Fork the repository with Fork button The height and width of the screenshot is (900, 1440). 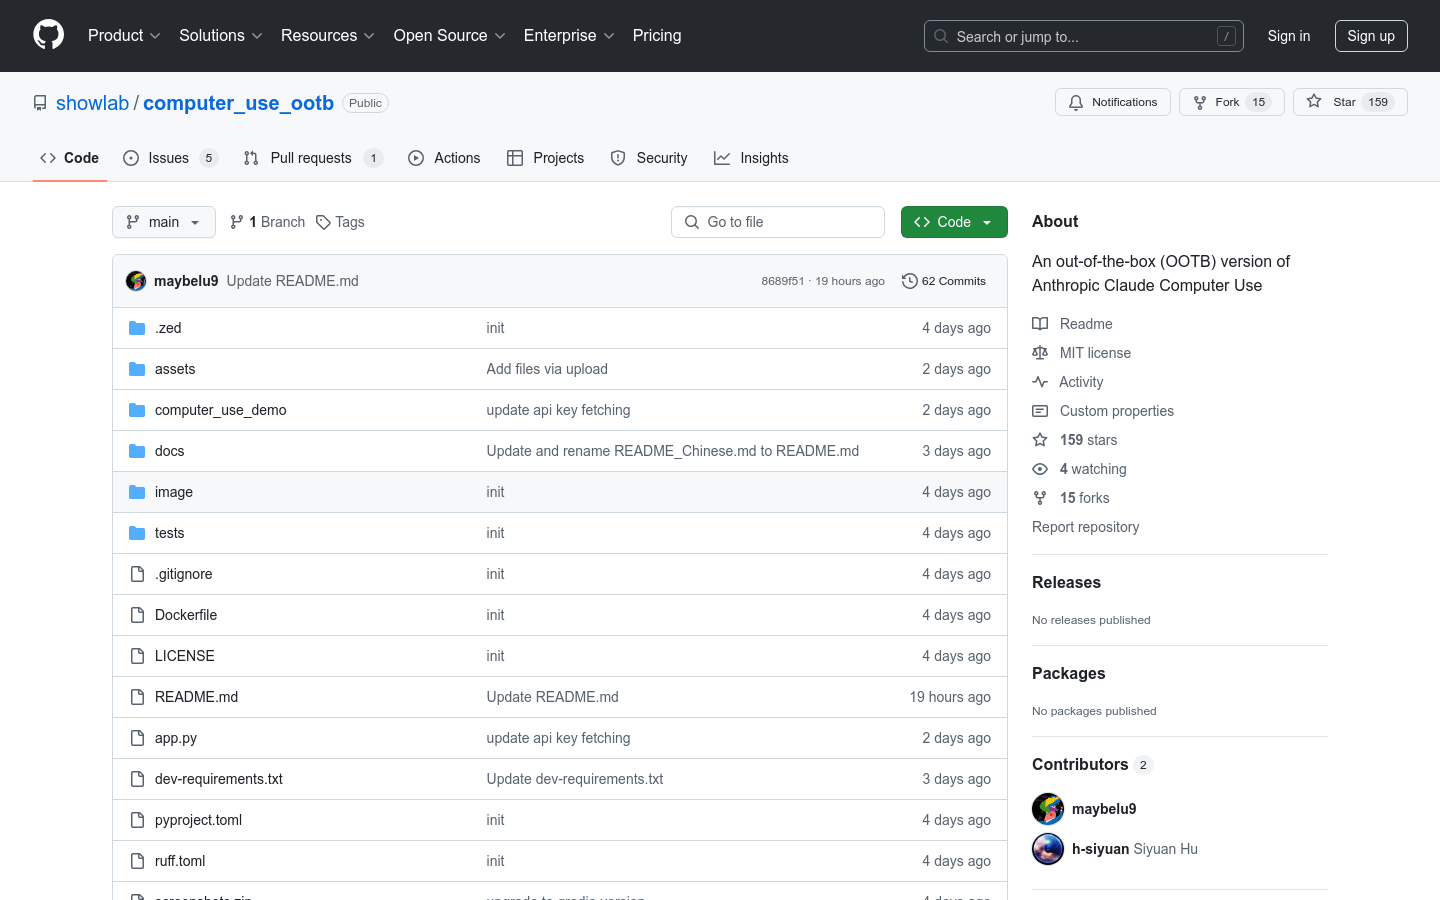(x=1232, y=102)
